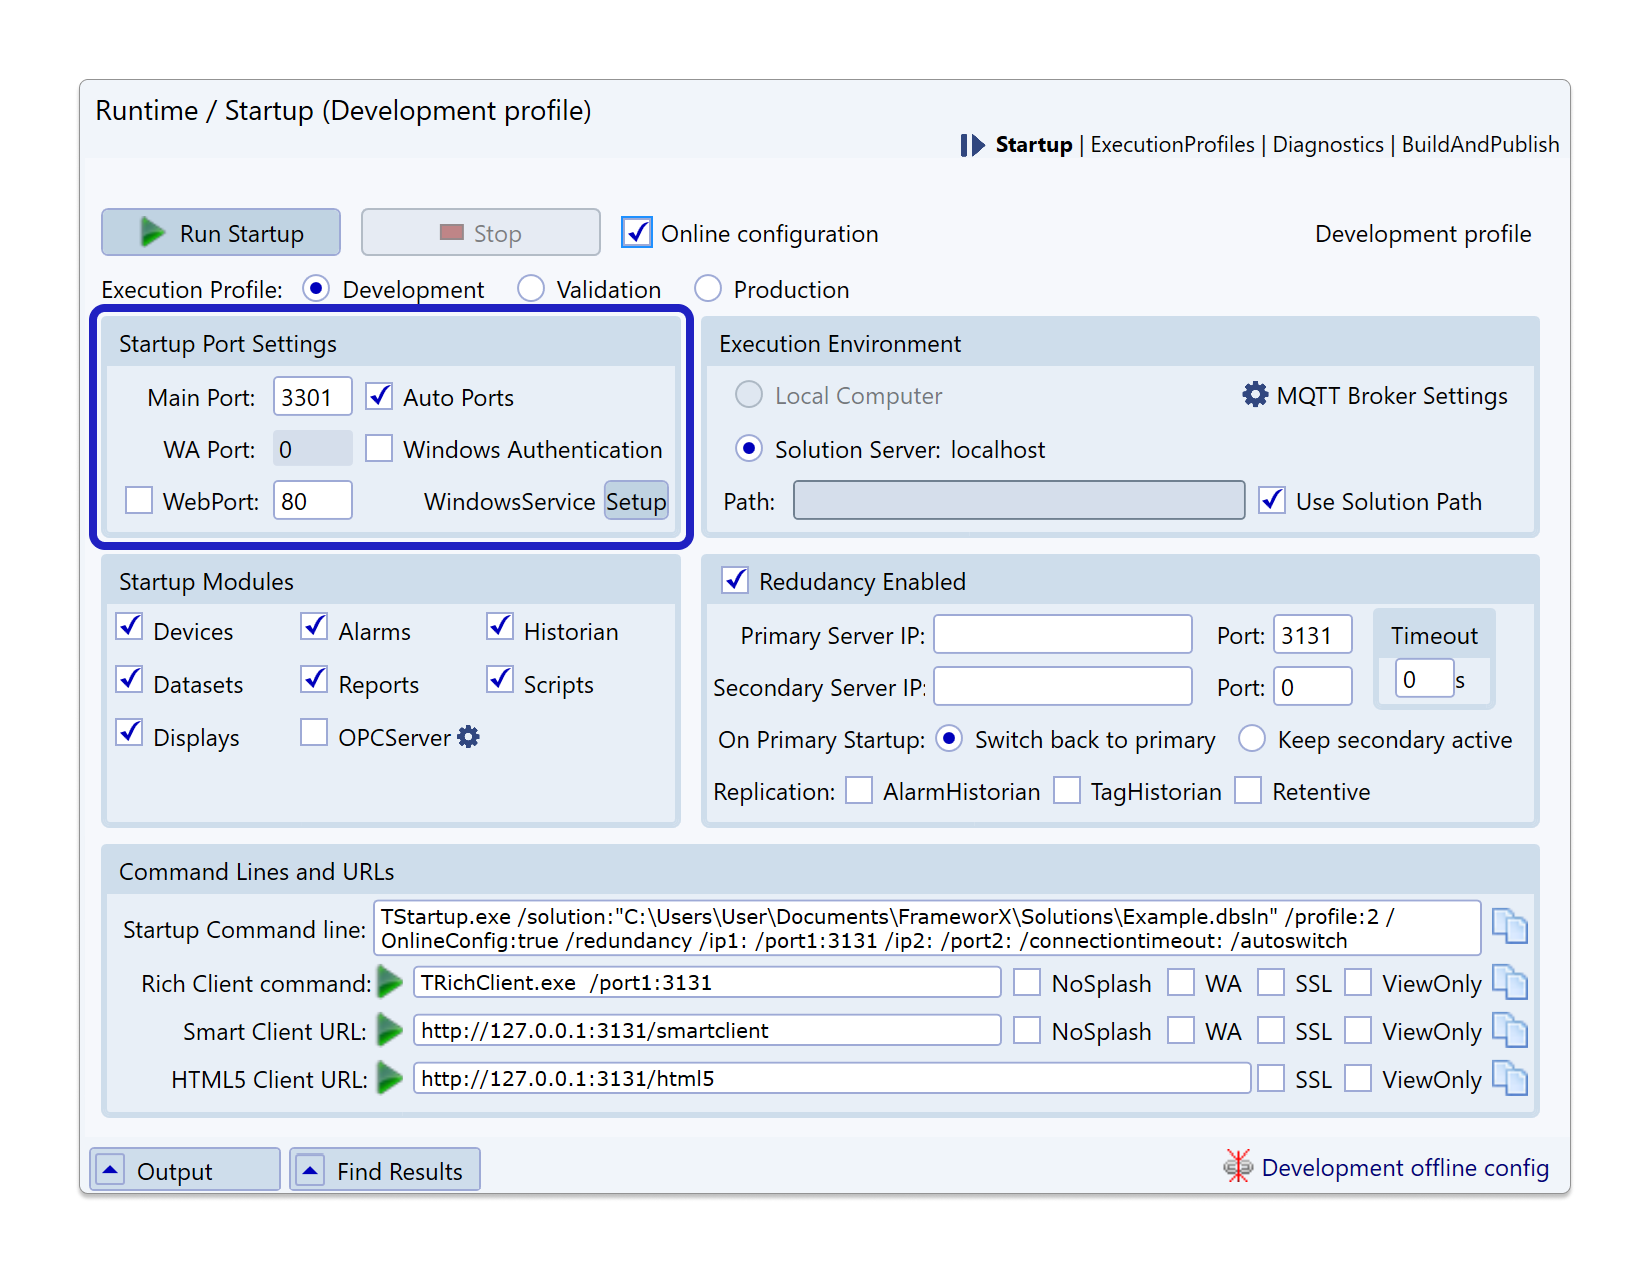
Task: Select the Production execution profile
Action: 708,289
